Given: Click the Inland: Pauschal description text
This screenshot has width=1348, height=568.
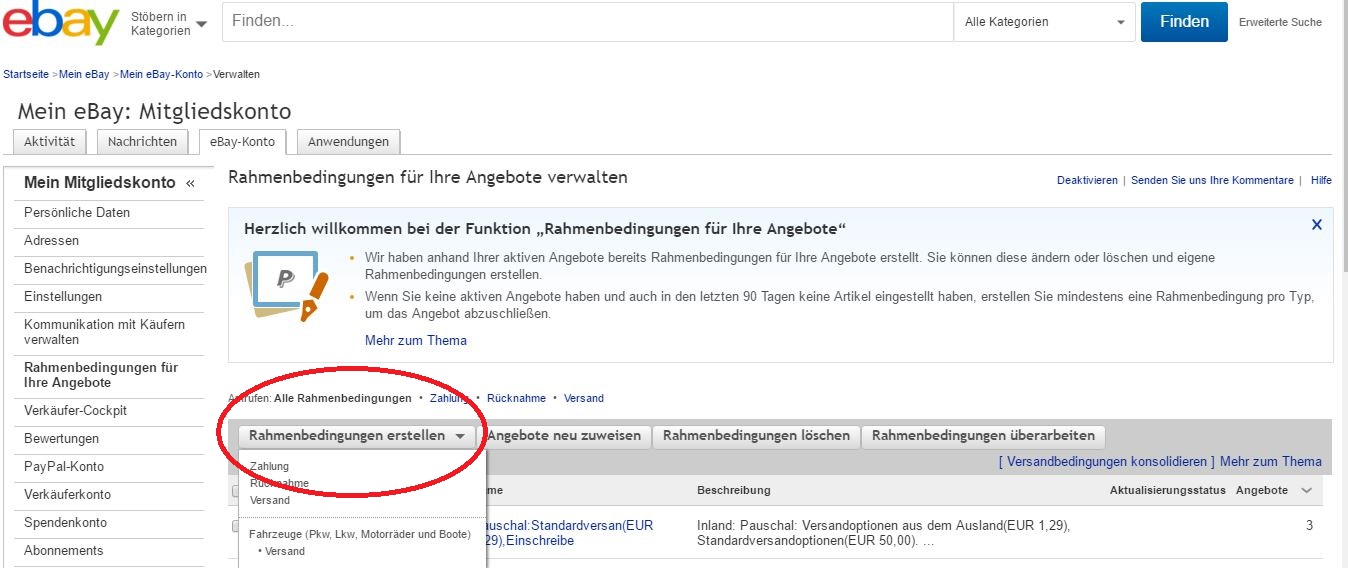Looking at the screenshot, I should 884,533.
